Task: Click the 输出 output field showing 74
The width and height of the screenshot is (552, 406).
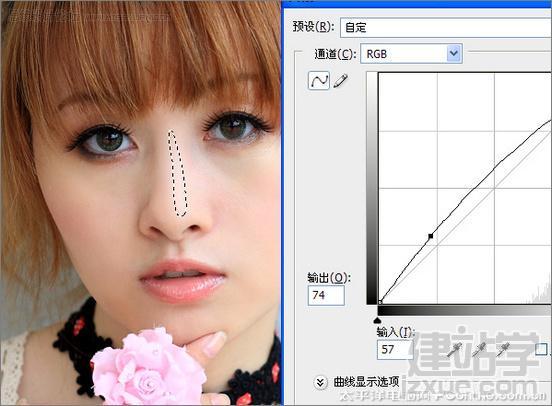Action: (x=326, y=295)
